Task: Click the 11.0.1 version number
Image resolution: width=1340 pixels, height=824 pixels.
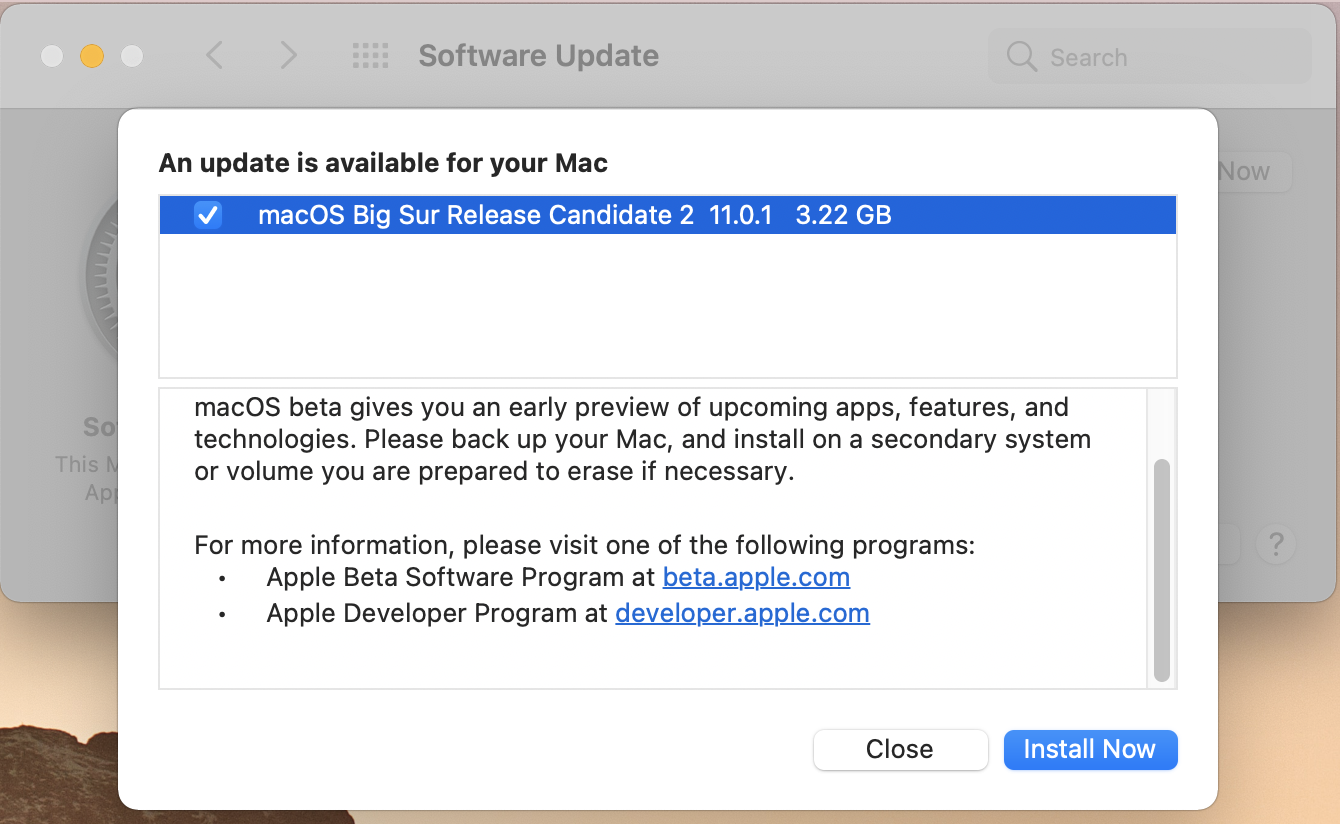Action: click(741, 215)
